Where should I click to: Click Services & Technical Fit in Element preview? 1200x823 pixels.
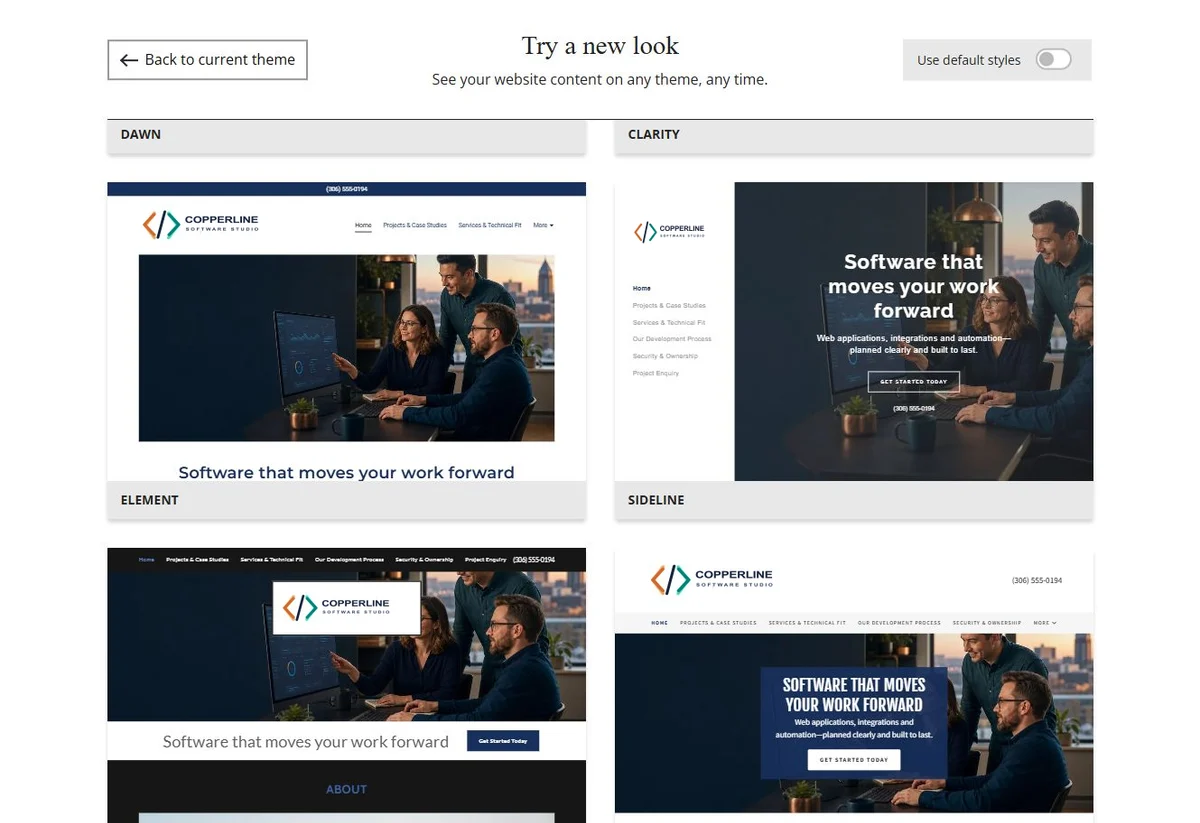pyautogui.click(x=490, y=226)
